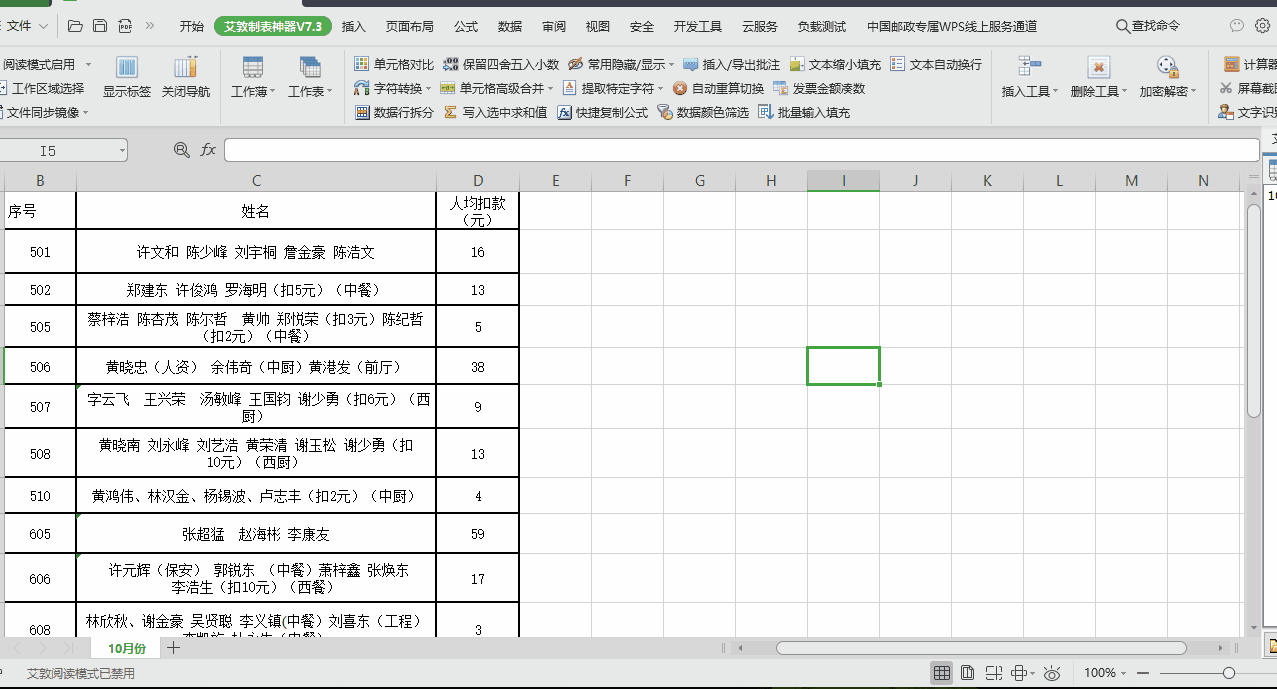Expand more quick-access tools chevron
Viewport: 1277px width, 689px height.
(150, 26)
